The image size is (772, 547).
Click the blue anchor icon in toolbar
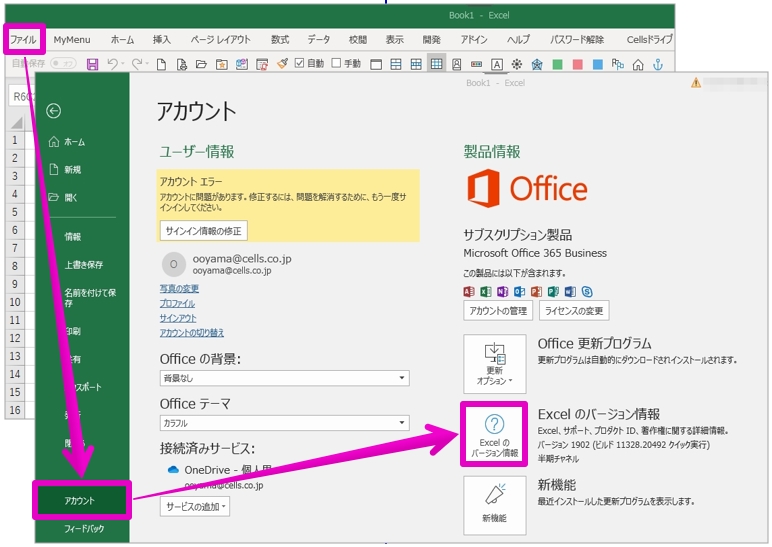658,64
